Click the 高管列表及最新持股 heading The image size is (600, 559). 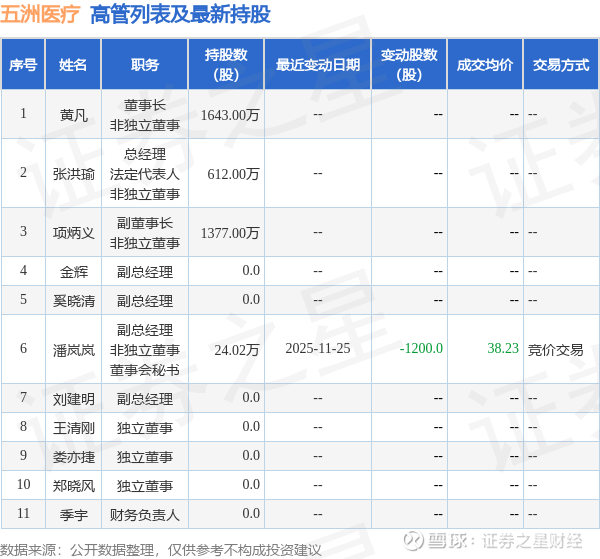click(x=180, y=15)
